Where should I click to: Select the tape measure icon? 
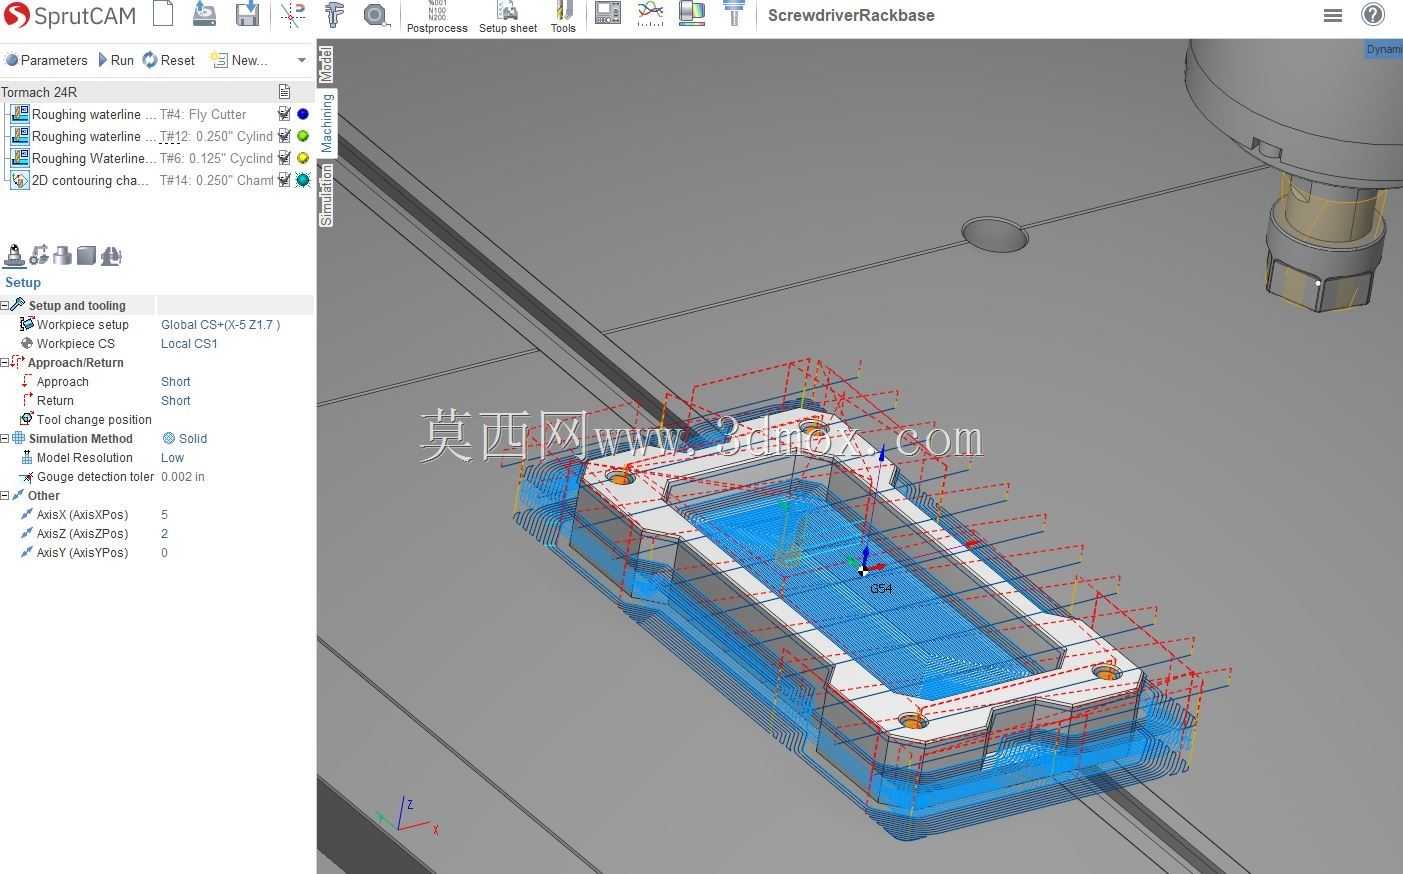(376, 15)
